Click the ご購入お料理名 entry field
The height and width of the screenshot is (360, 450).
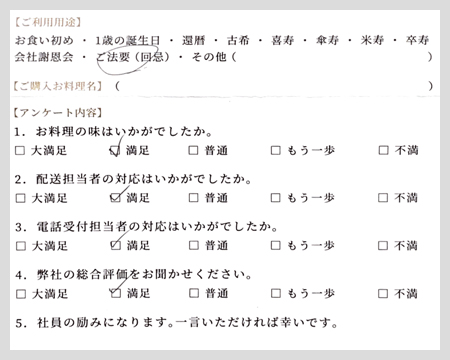coord(274,86)
